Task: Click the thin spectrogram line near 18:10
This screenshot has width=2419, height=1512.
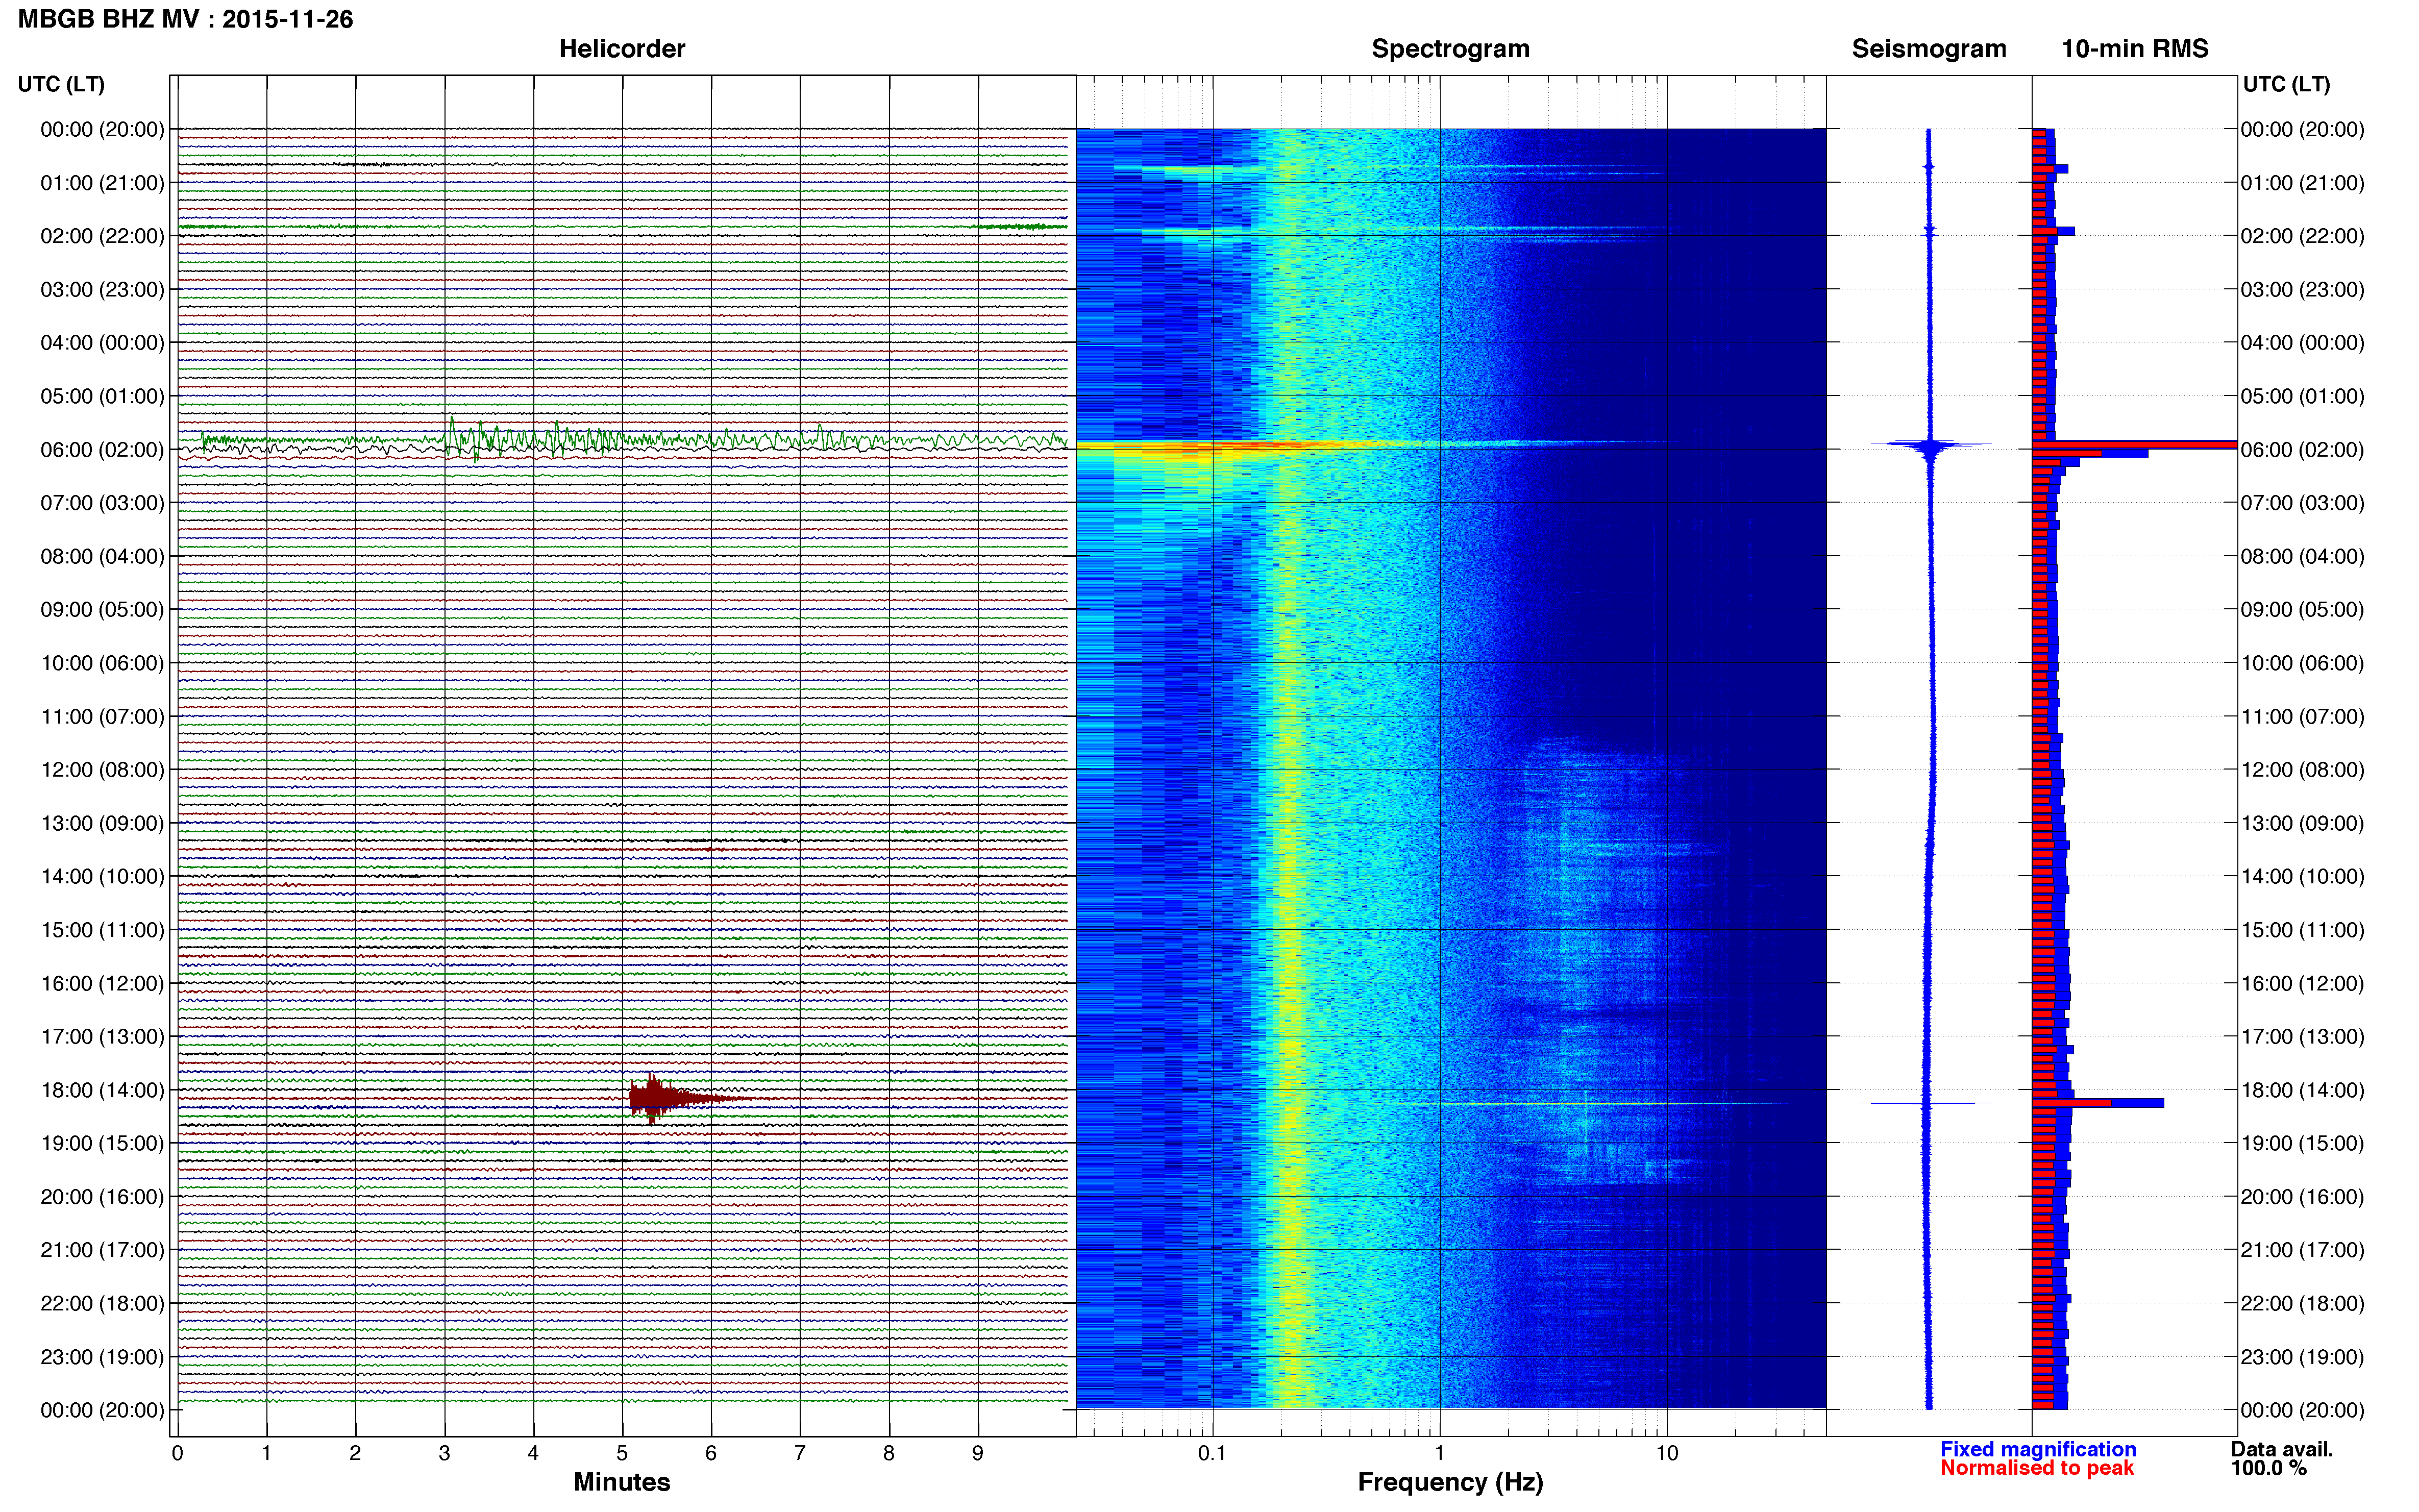Action: pos(1615,1104)
